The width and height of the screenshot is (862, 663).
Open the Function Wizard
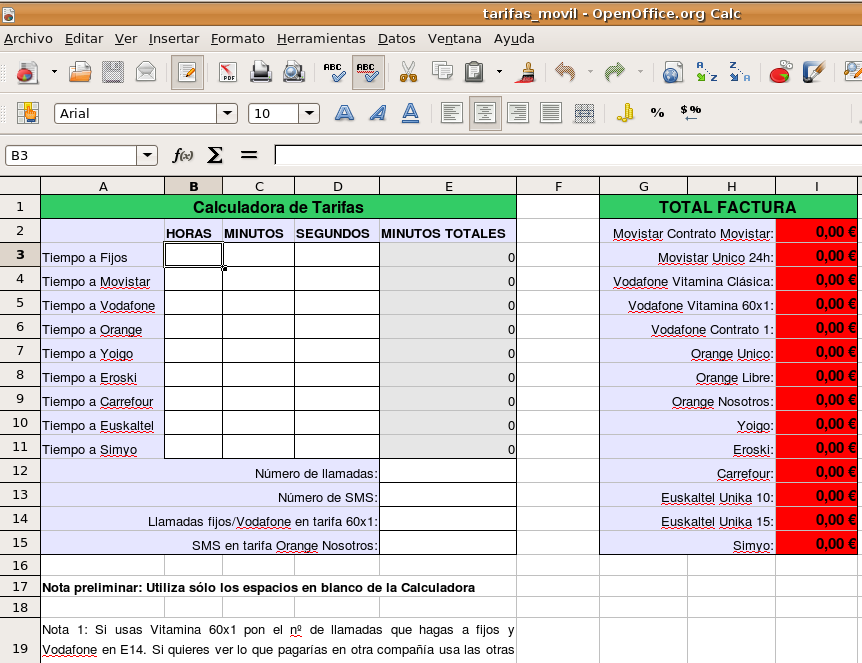pos(183,156)
